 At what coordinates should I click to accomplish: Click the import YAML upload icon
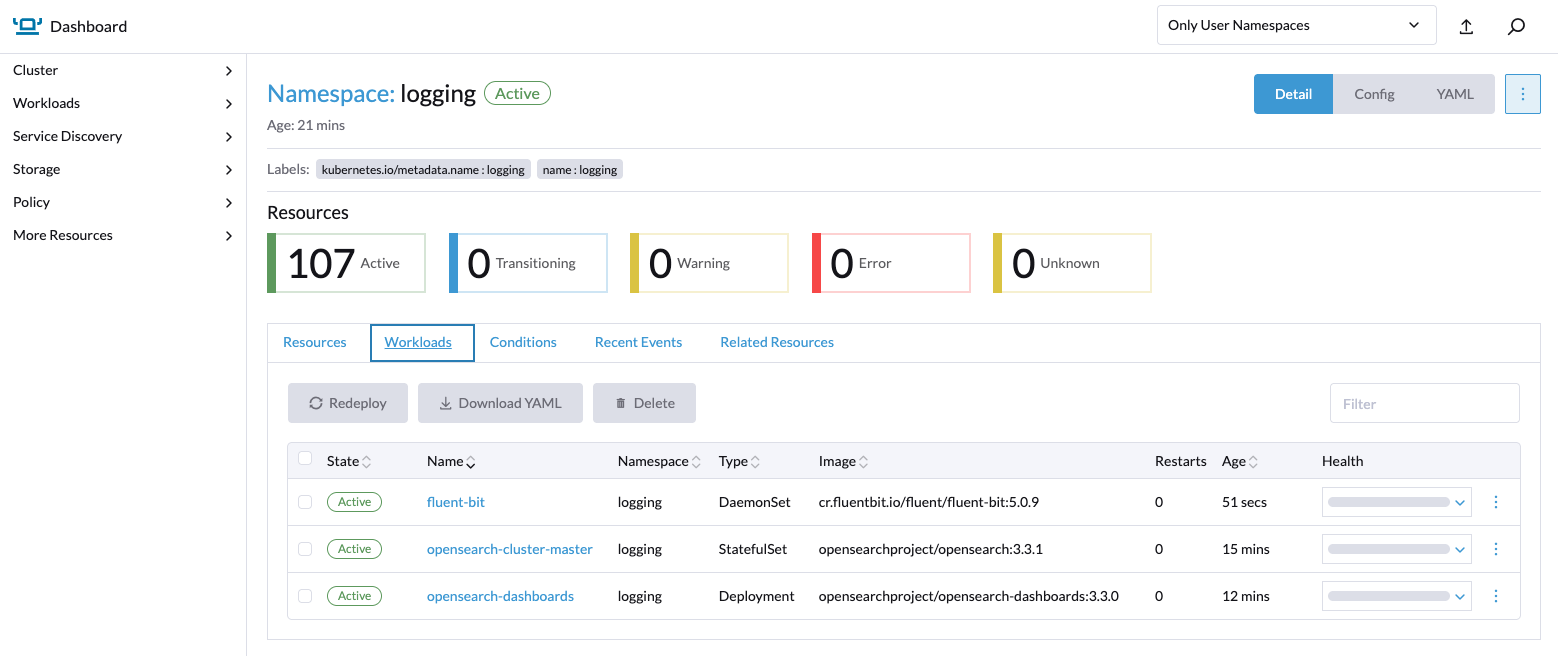1466,26
